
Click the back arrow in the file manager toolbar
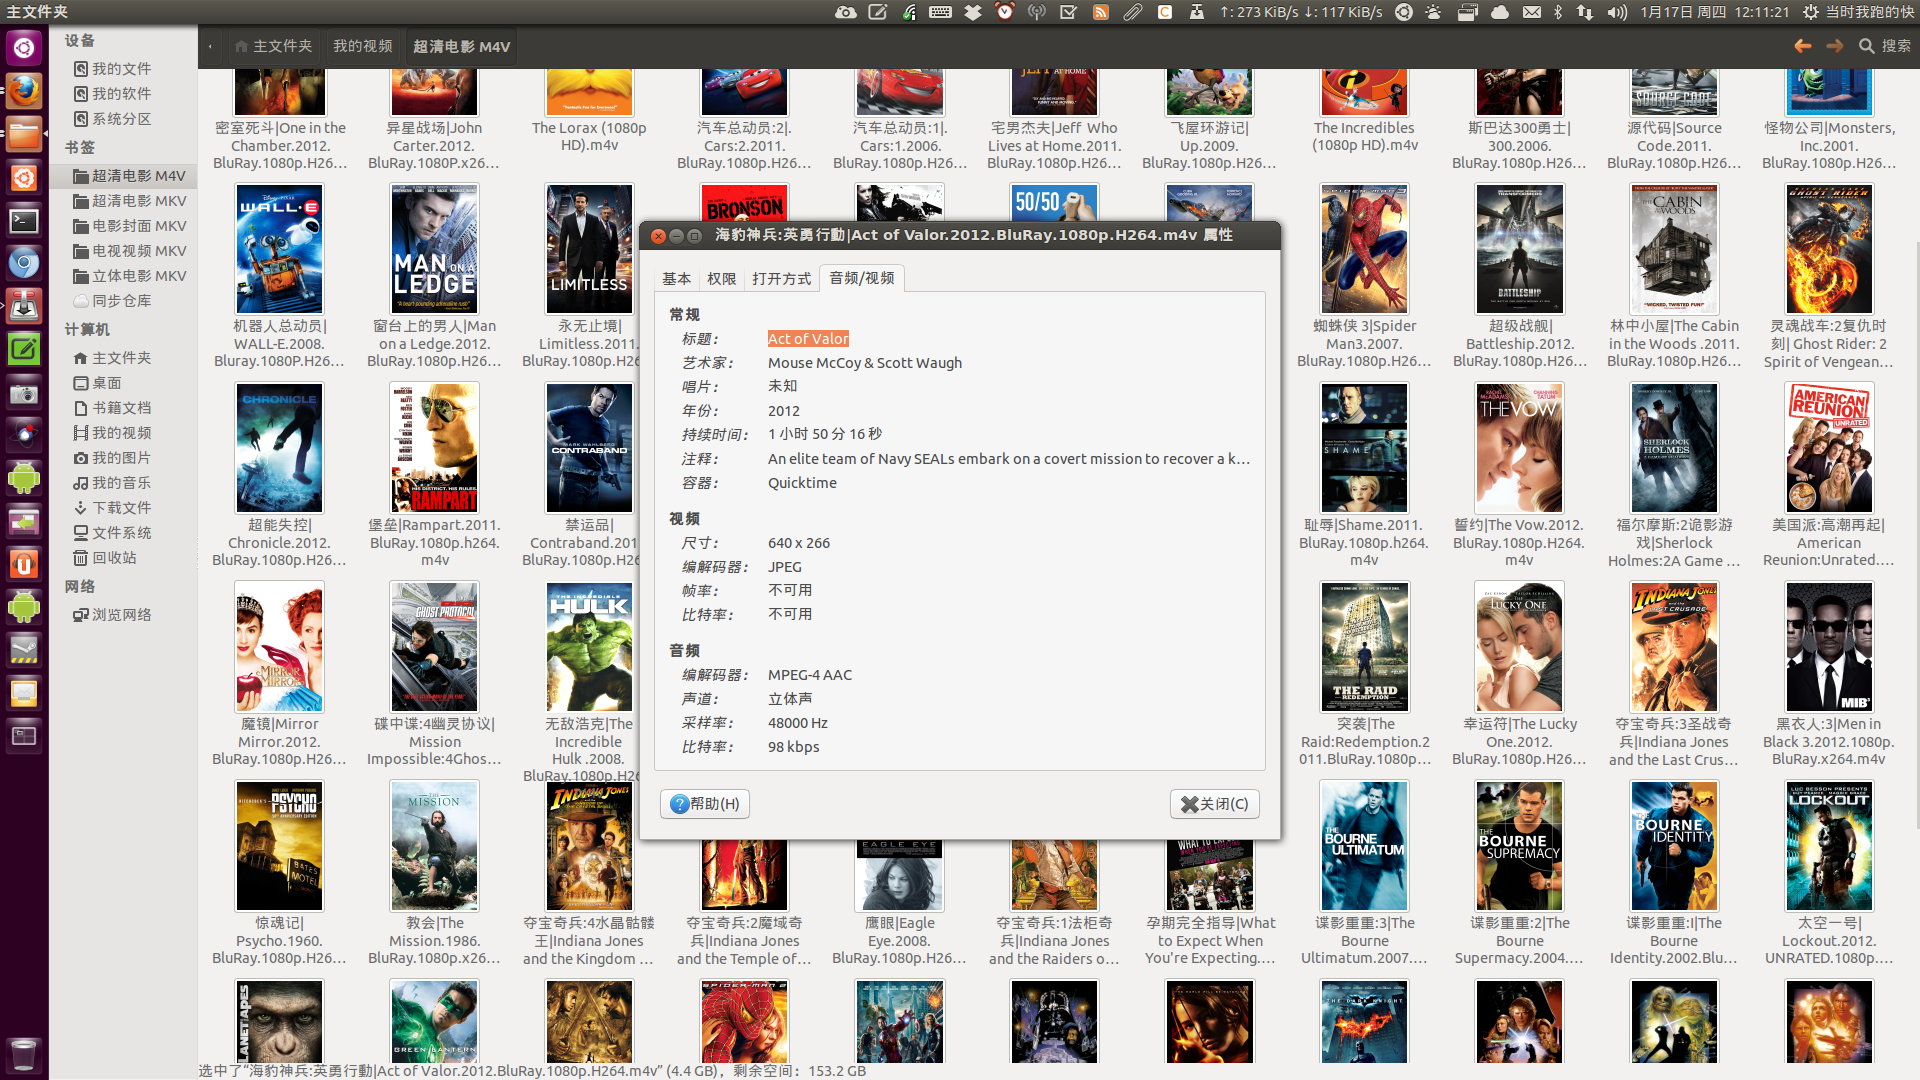click(x=1802, y=46)
